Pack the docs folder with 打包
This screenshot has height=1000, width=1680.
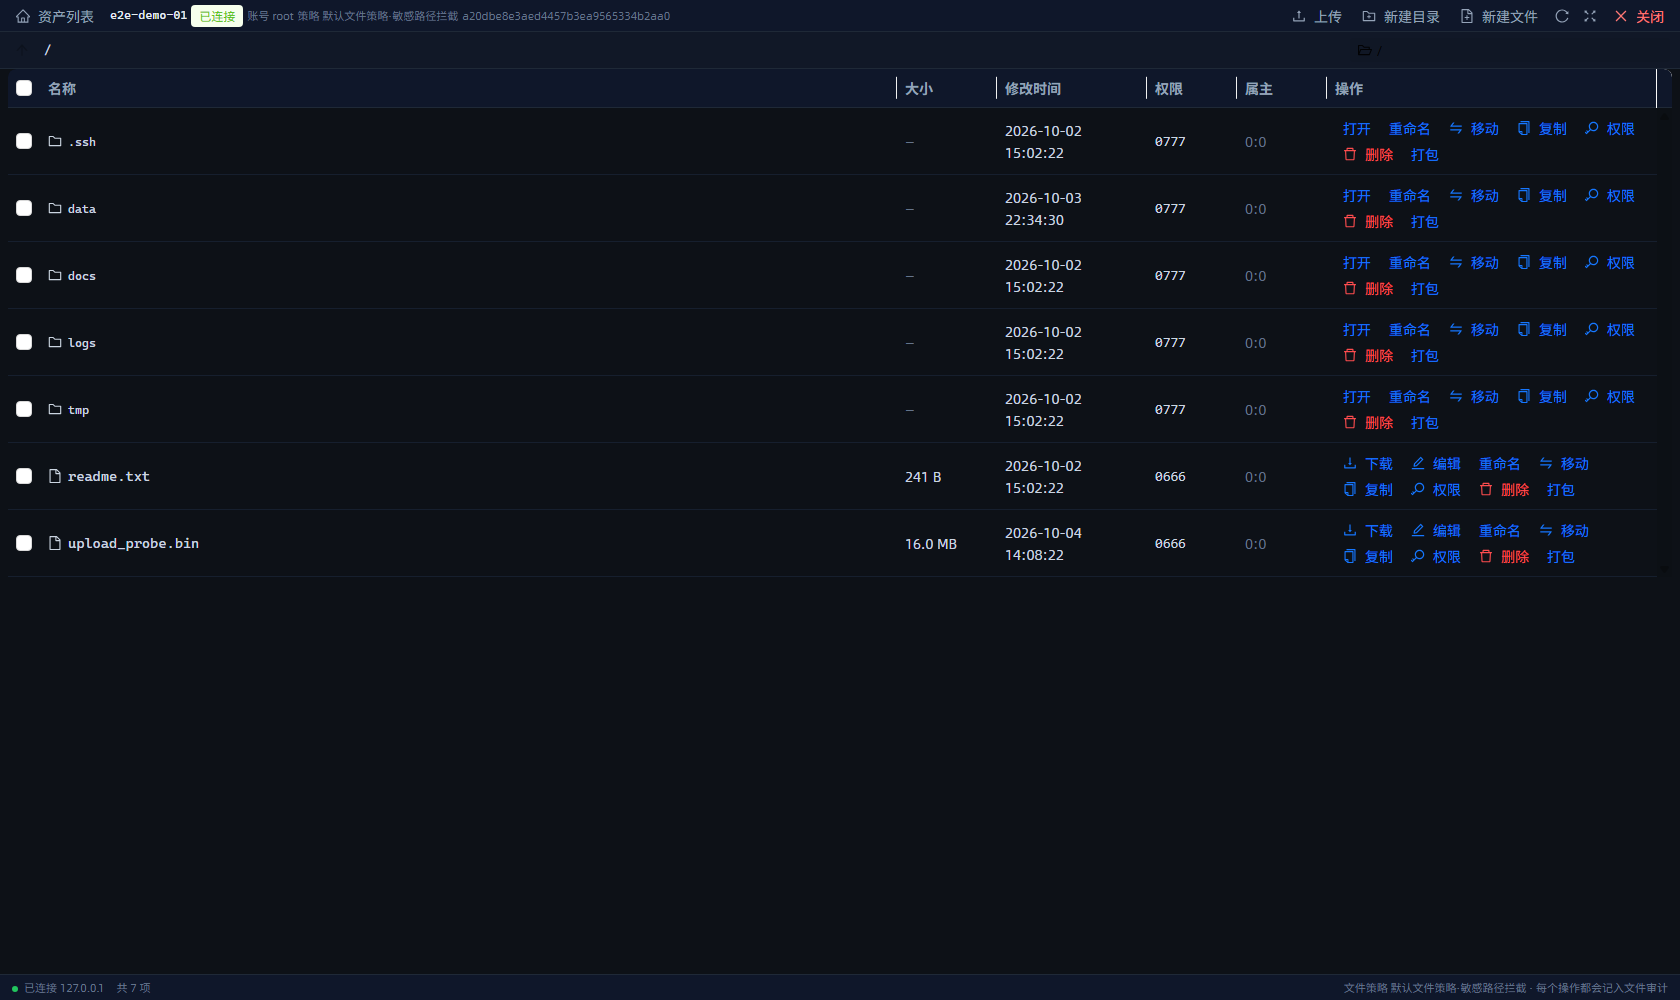pyautogui.click(x=1425, y=289)
